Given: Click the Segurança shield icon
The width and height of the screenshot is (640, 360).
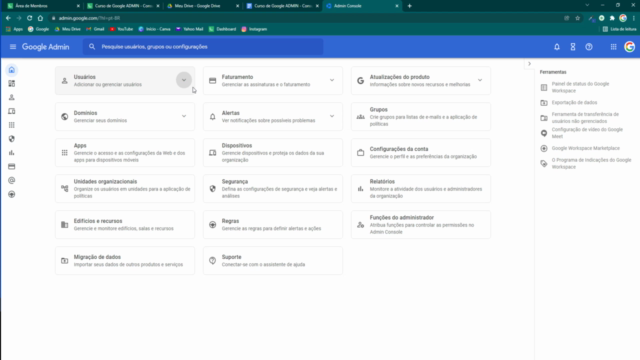Looking at the screenshot, I should [x=213, y=189].
